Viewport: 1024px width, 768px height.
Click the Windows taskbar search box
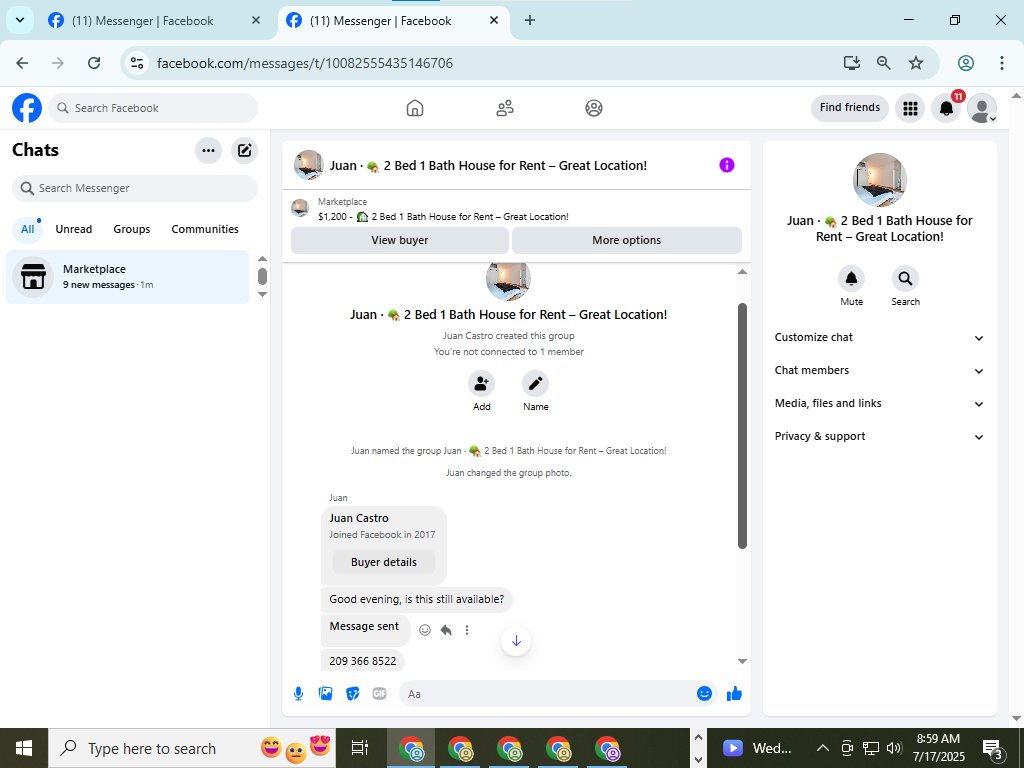click(x=192, y=748)
